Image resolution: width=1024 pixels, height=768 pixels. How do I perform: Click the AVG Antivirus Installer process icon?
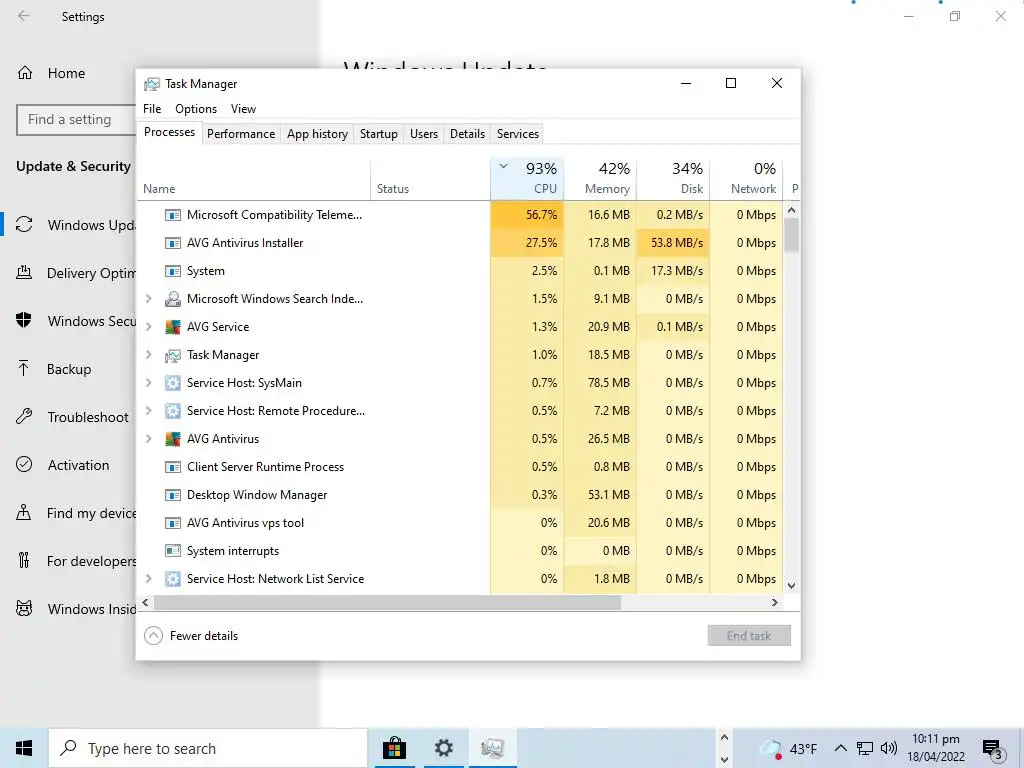[172, 243]
